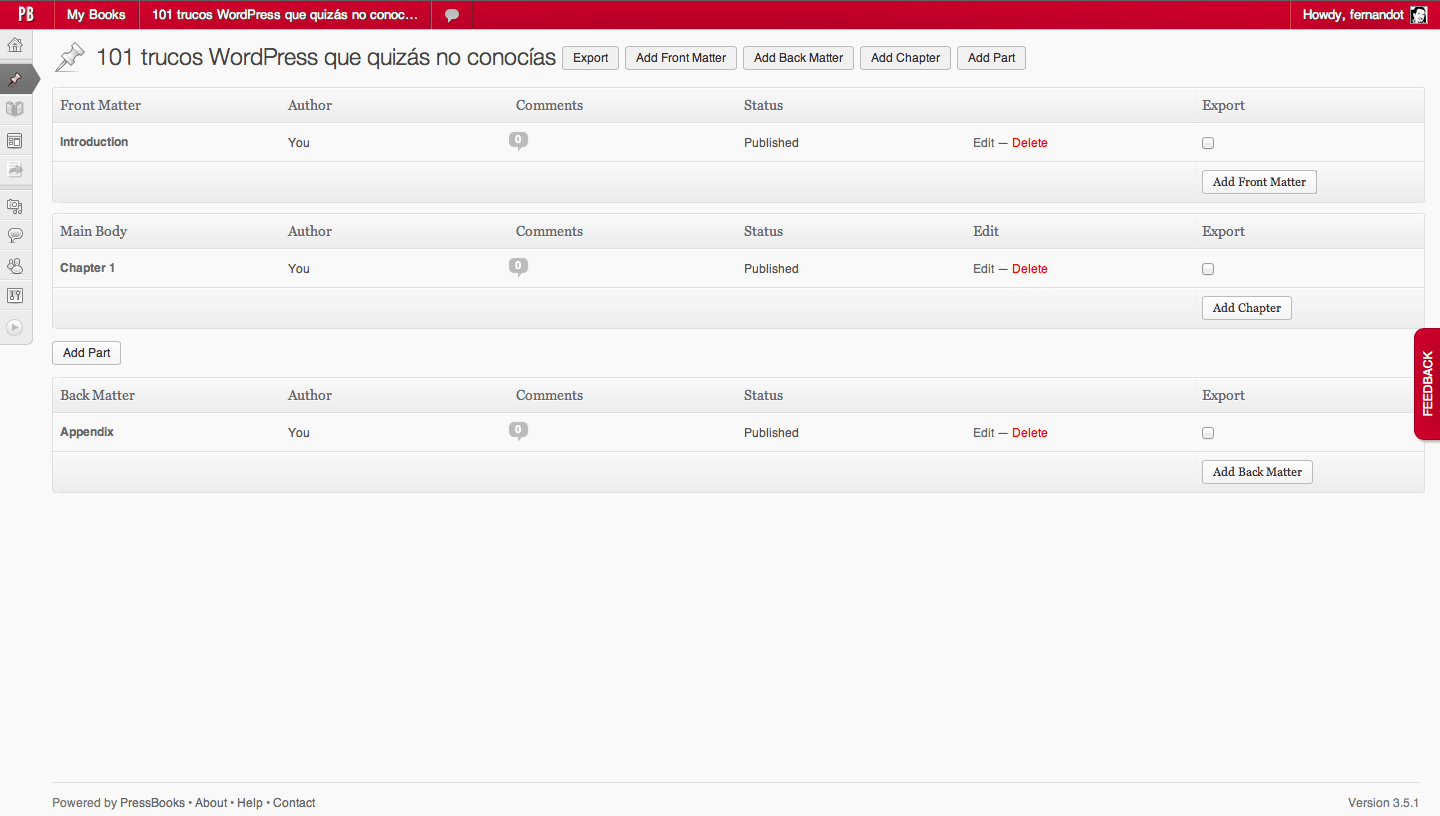
Task: Open the Howdy, fernandot account menu
Action: tap(1353, 15)
